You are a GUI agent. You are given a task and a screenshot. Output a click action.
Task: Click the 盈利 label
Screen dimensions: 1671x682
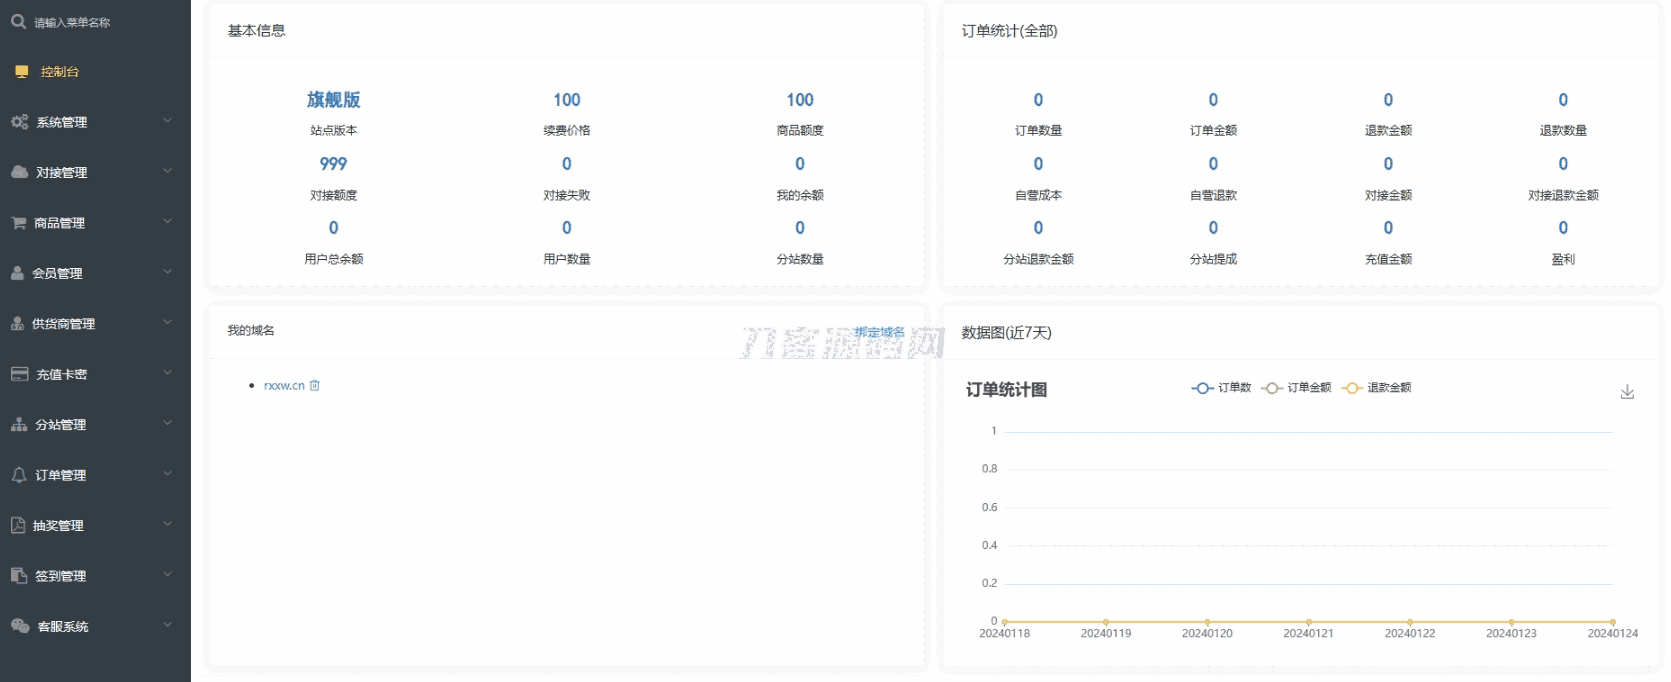[x=1563, y=259]
